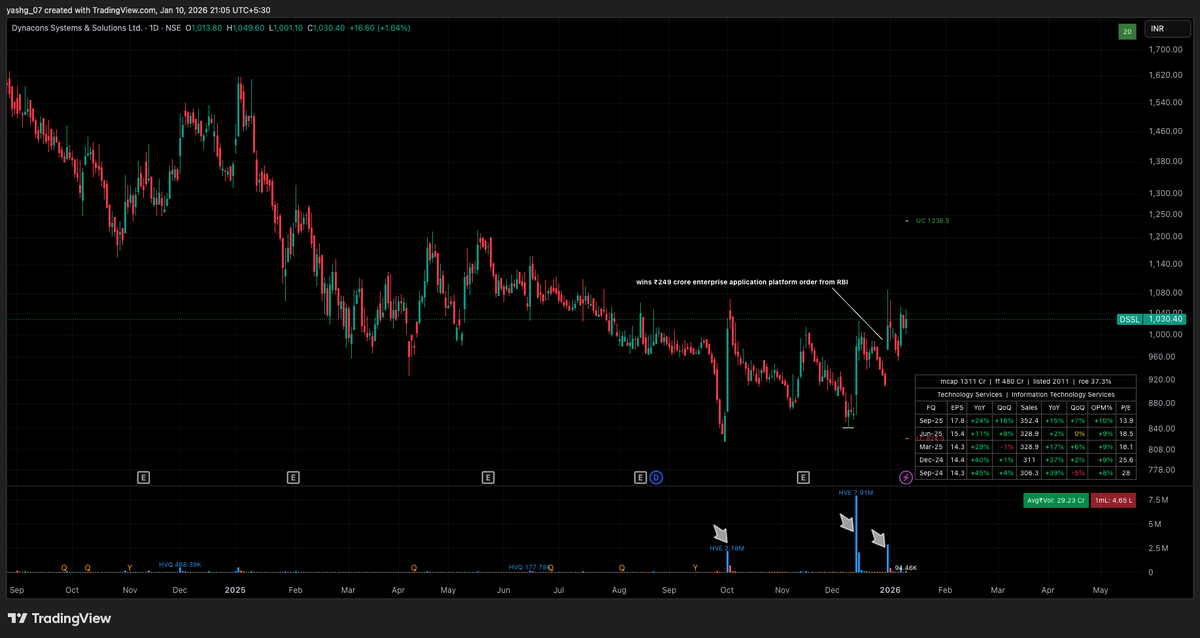Click the green 20 badge at top right
Screen dimensions: 1200x638
pos(1127,32)
